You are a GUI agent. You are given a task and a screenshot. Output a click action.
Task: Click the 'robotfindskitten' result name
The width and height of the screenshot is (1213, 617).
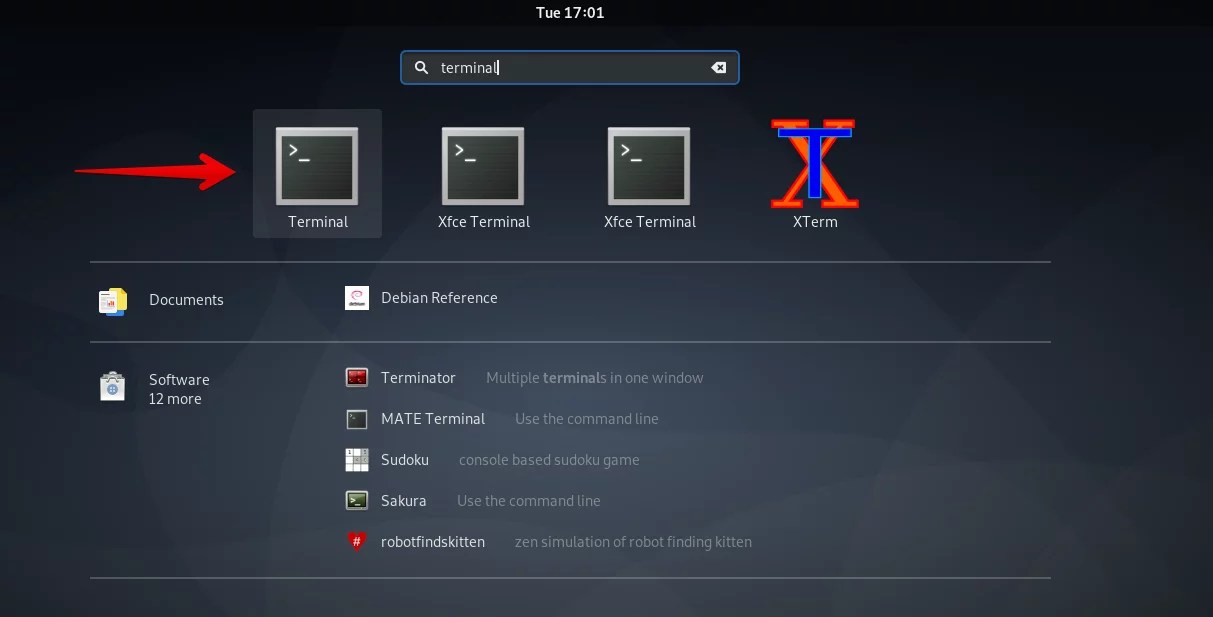pos(433,542)
